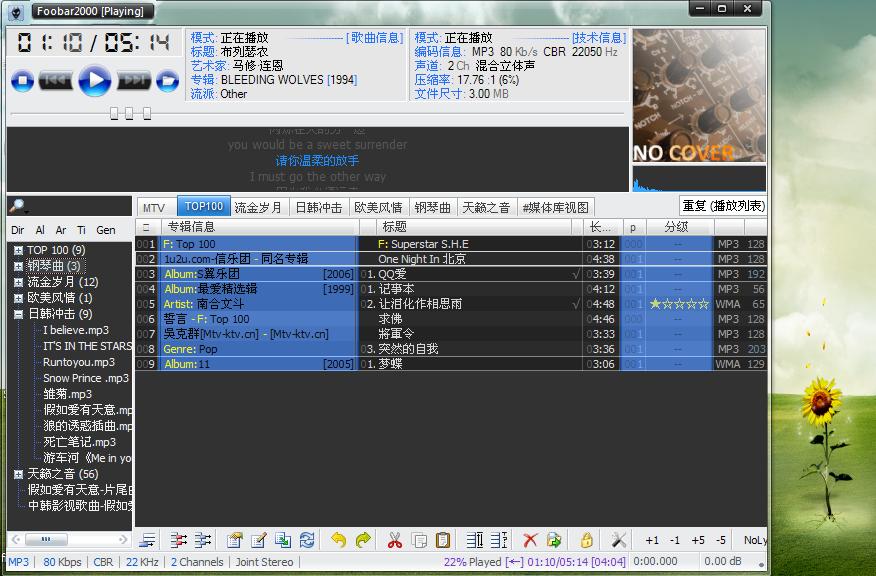Click the wrench and screwdriver preferences icon

pyautogui.click(x=618, y=540)
